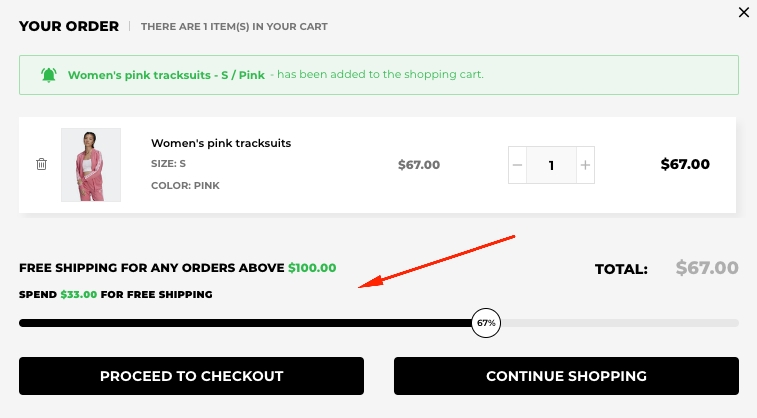Open the Women's pink tracksuits product link

tap(221, 143)
